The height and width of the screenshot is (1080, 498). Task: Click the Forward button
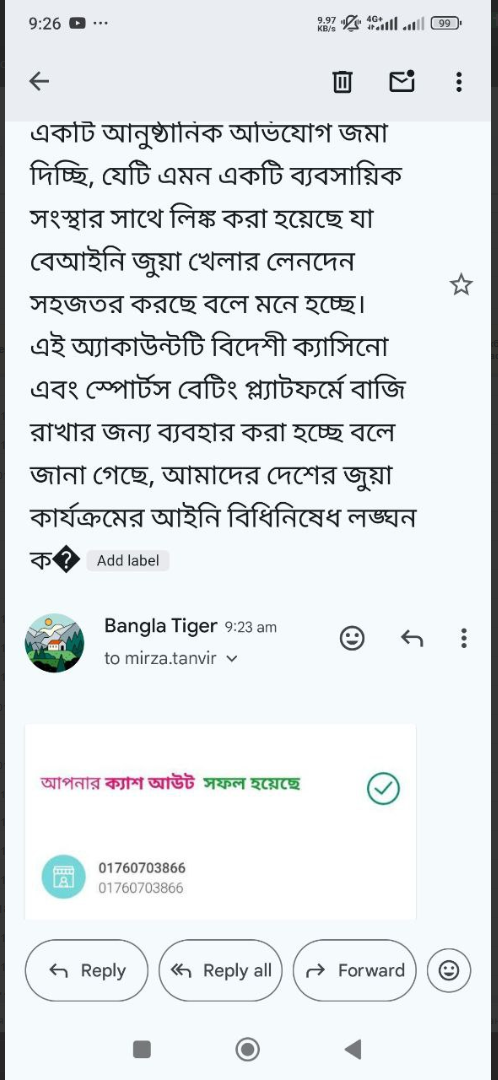coord(355,970)
